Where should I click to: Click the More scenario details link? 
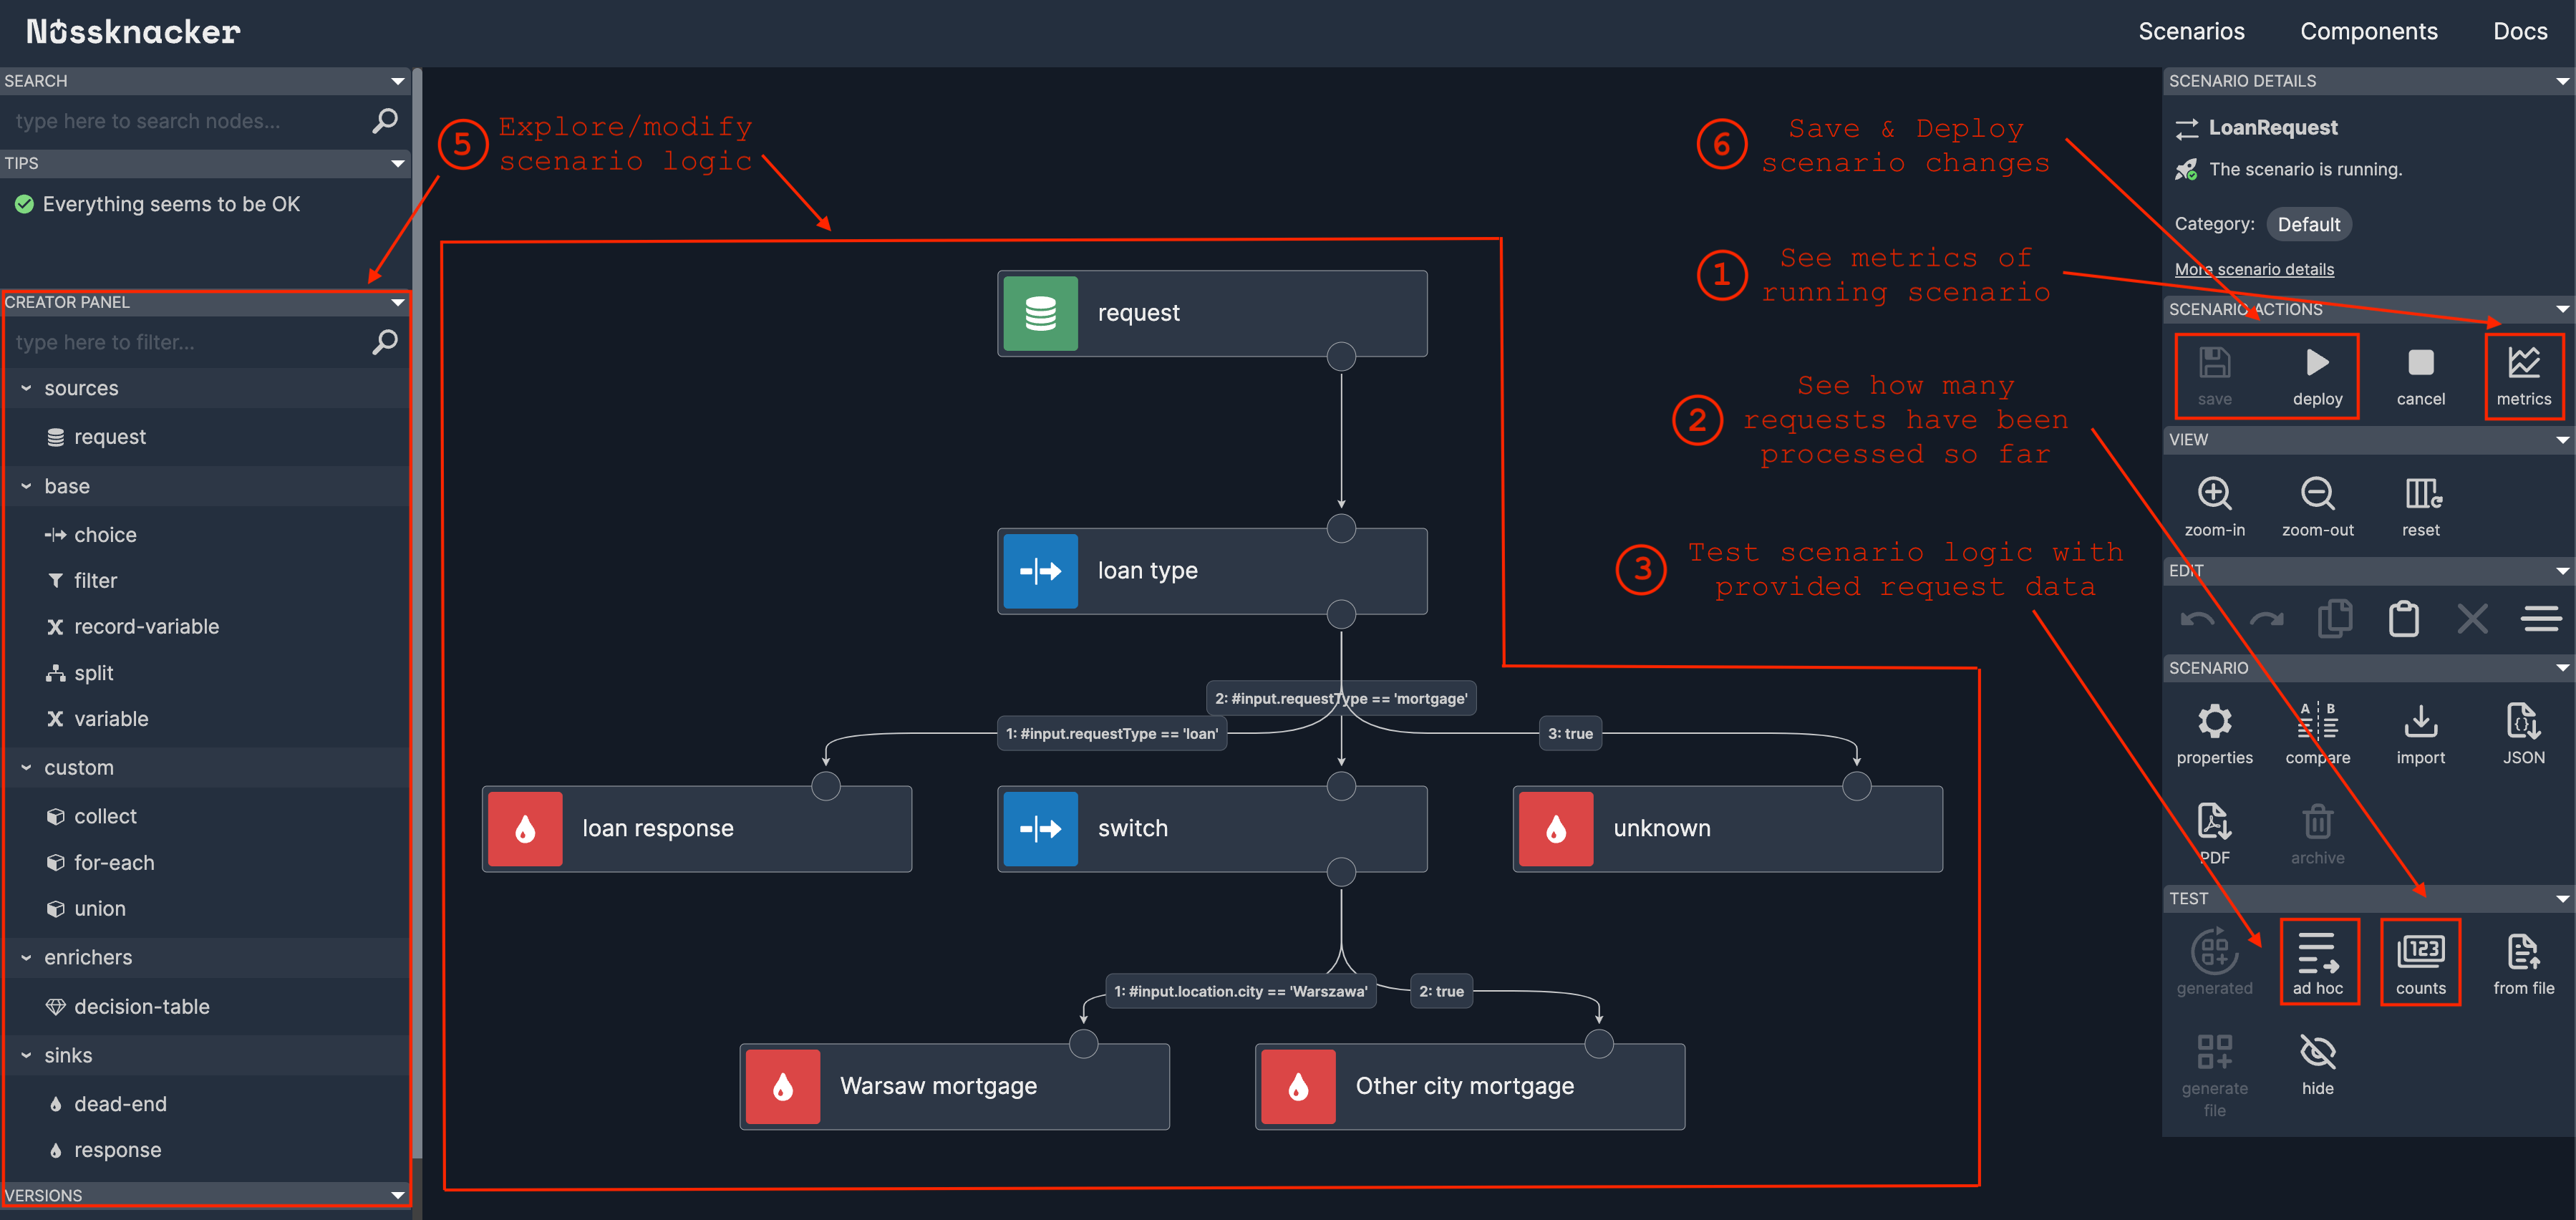(x=2254, y=269)
